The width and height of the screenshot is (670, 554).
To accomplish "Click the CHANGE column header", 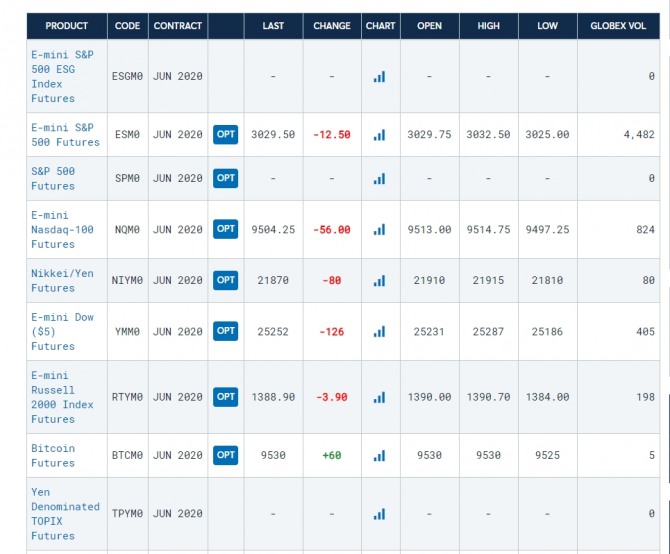I will (x=332, y=26).
